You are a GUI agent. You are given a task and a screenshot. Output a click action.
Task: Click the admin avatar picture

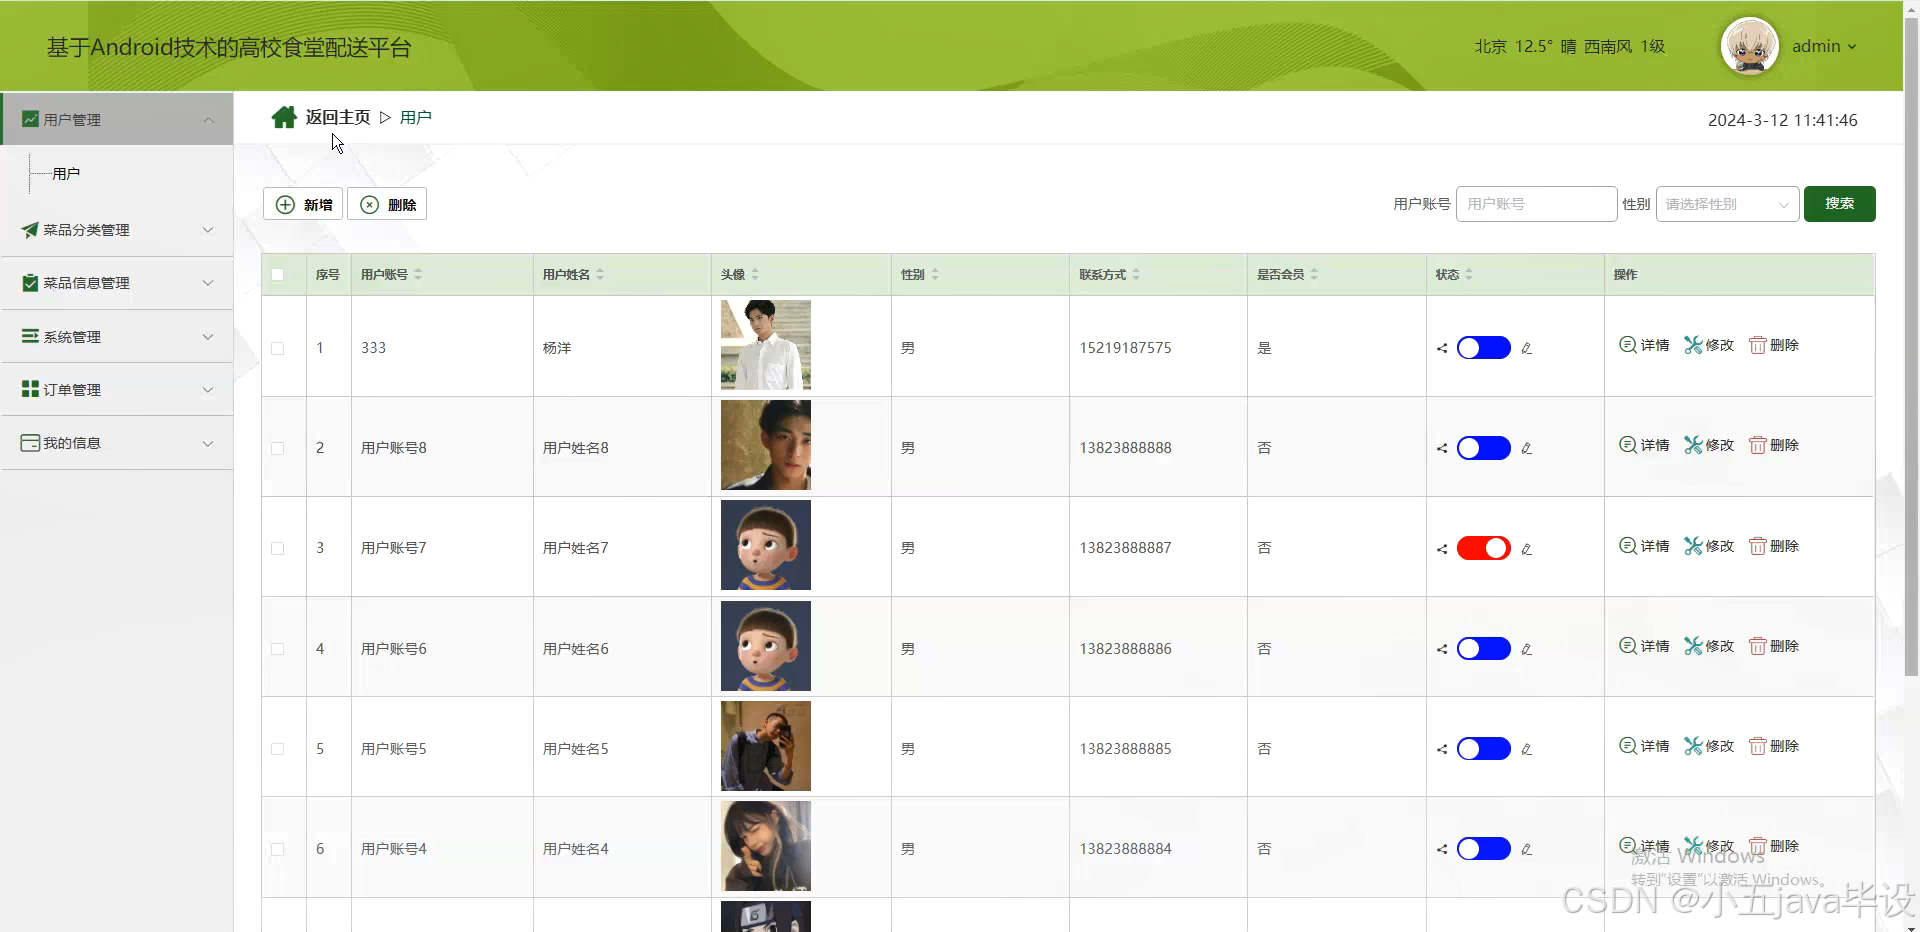pyautogui.click(x=1749, y=46)
